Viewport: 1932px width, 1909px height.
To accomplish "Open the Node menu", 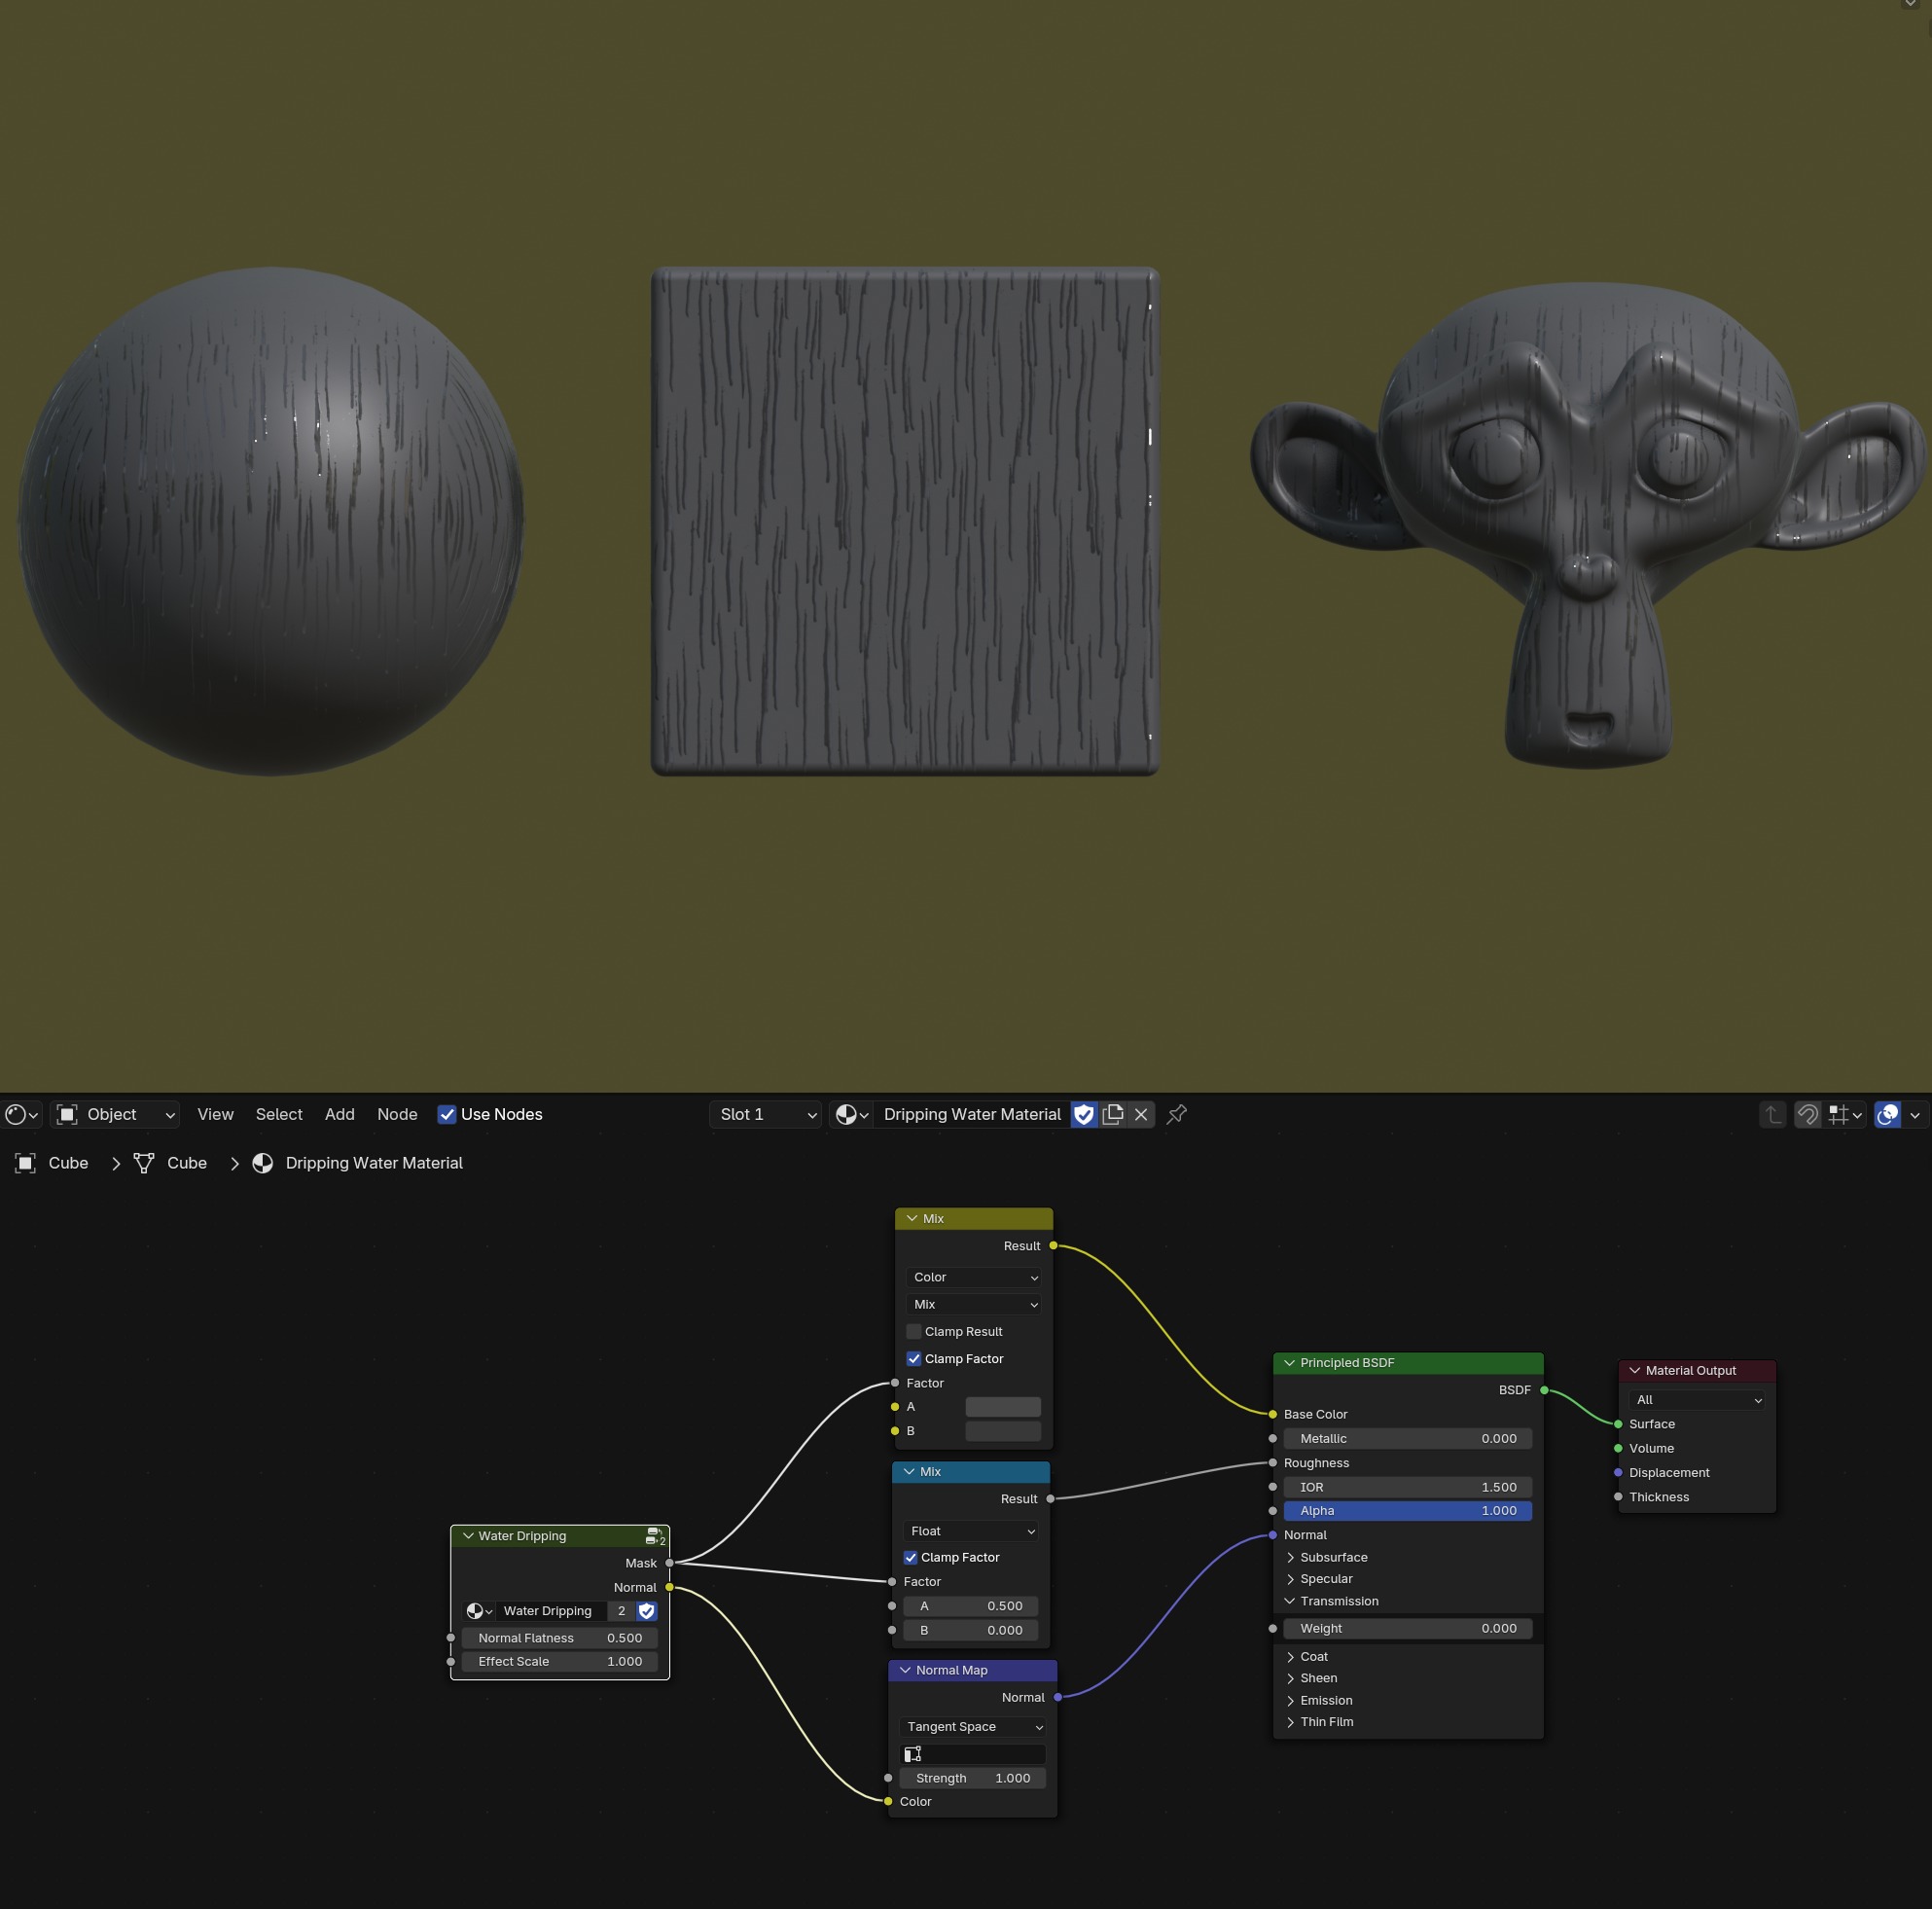I will 397,1114.
